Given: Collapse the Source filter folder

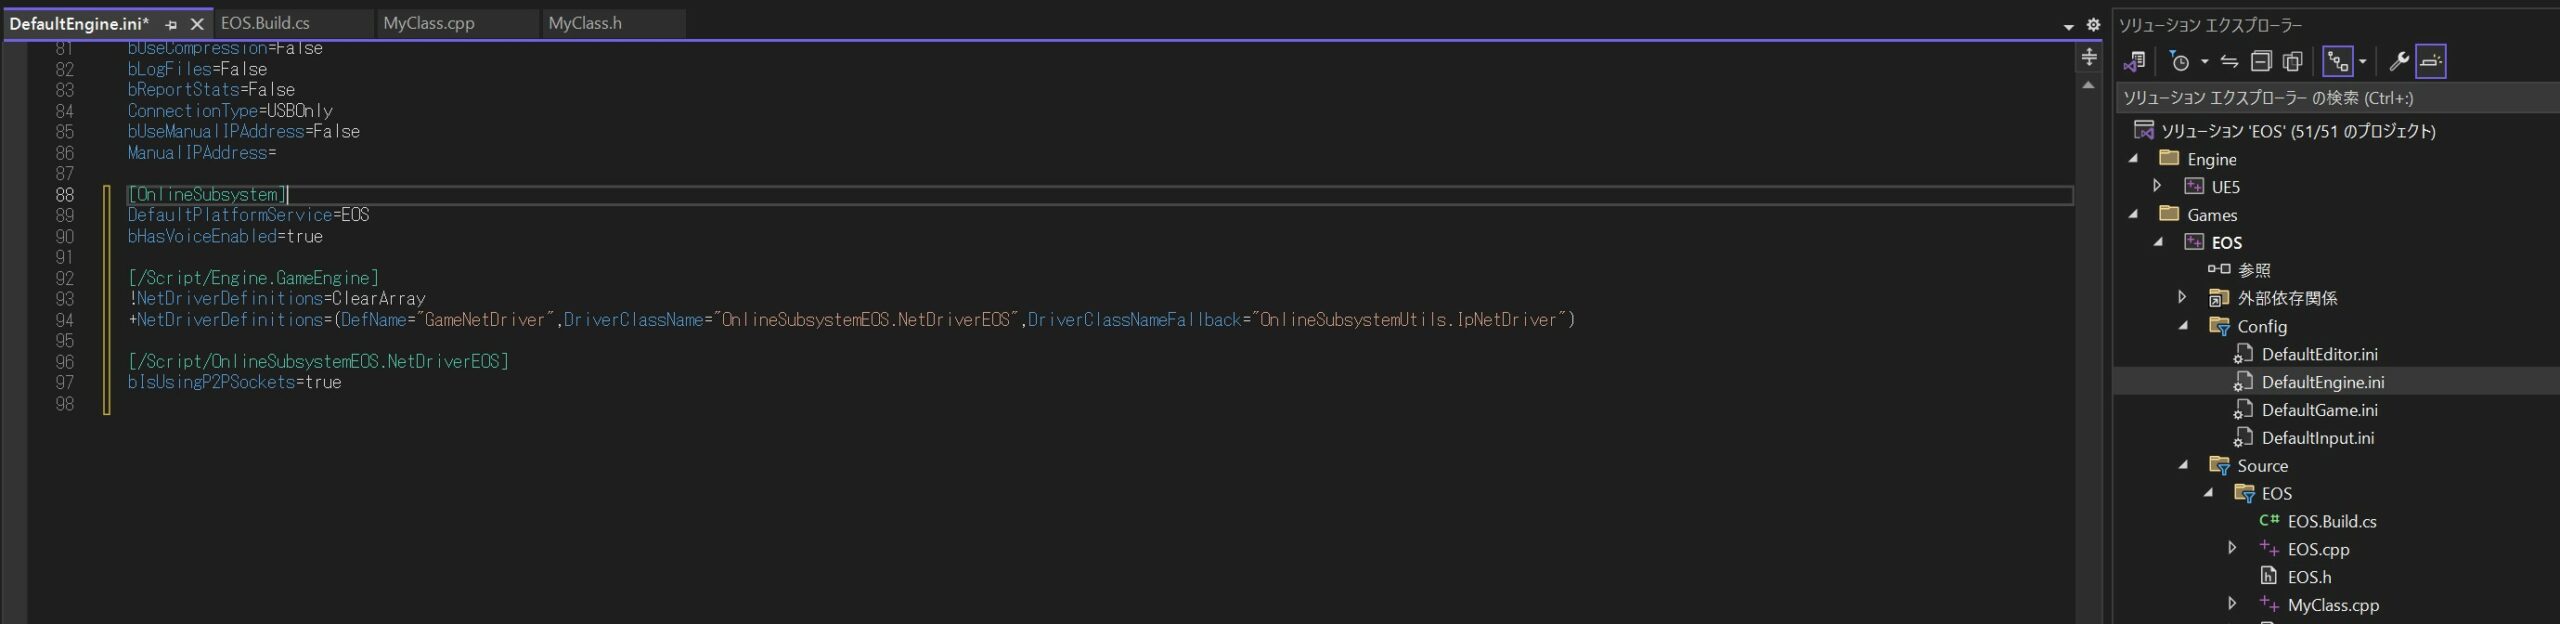Looking at the screenshot, I should click(2183, 465).
